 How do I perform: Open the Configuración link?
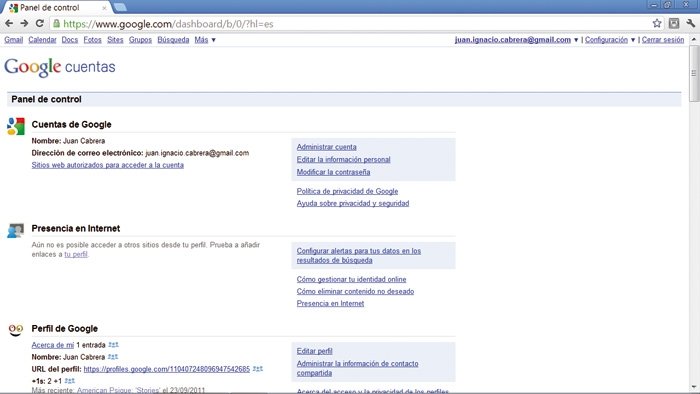(606, 40)
